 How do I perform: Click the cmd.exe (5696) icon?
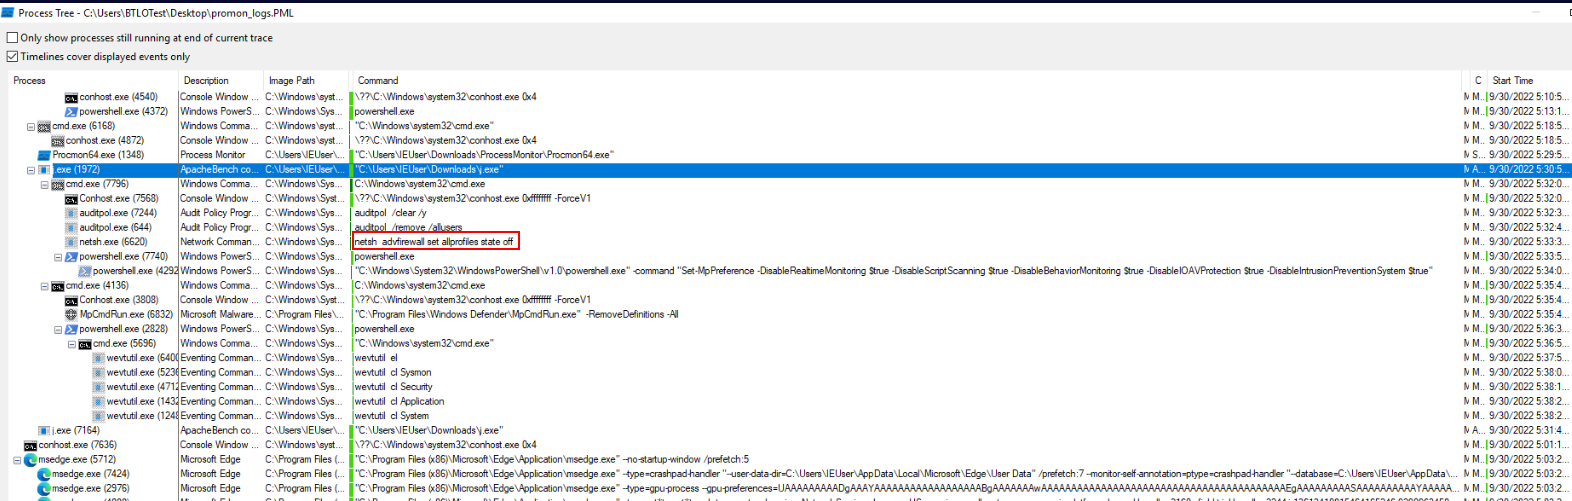coord(85,344)
